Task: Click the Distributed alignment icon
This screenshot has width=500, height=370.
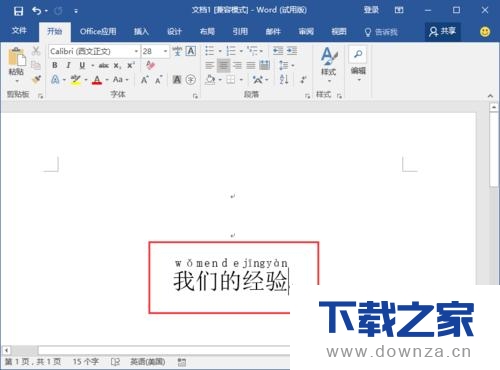Action: pos(265,65)
